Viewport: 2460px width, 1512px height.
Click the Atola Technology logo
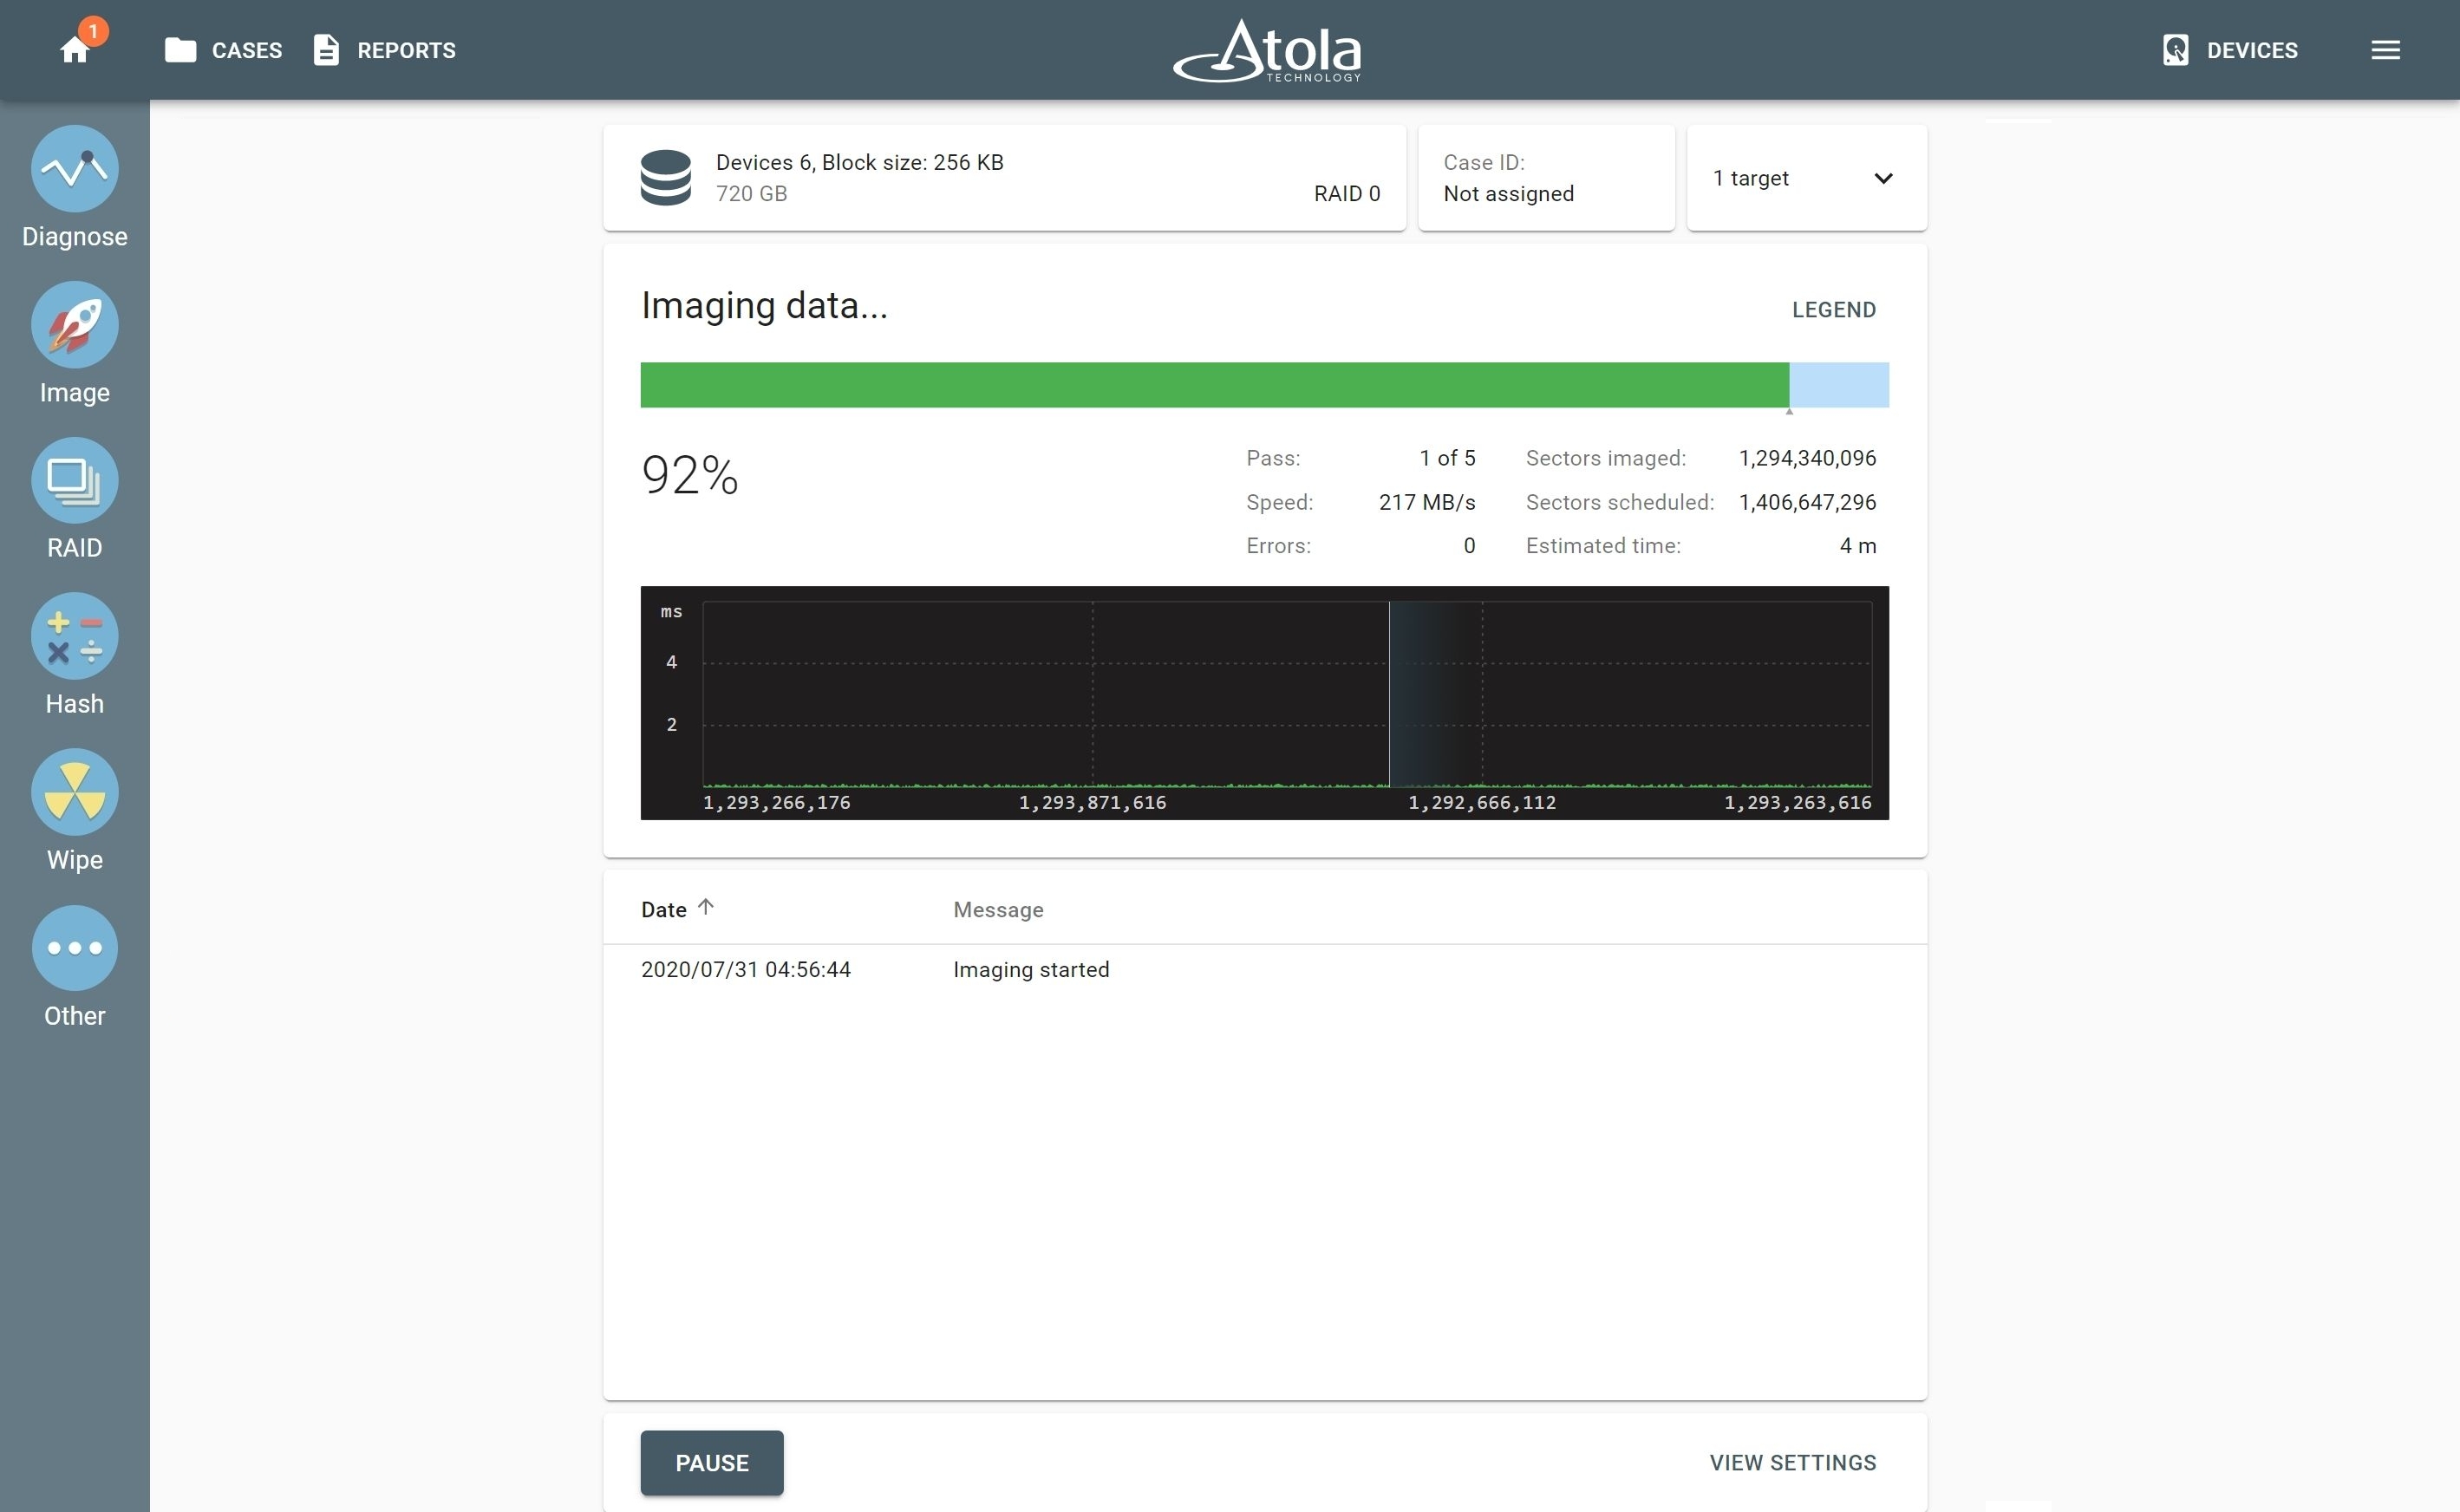pyautogui.click(x=1267, y=50)
